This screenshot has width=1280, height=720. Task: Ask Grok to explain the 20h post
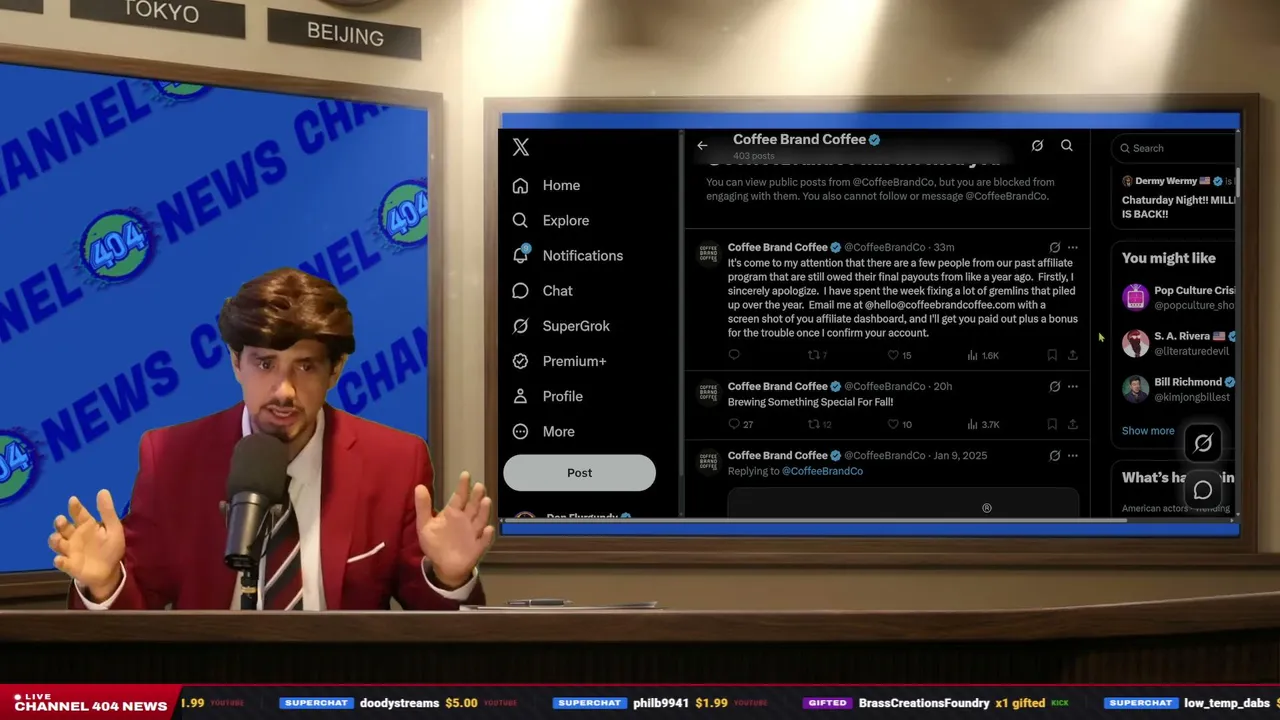point(1054,386)
